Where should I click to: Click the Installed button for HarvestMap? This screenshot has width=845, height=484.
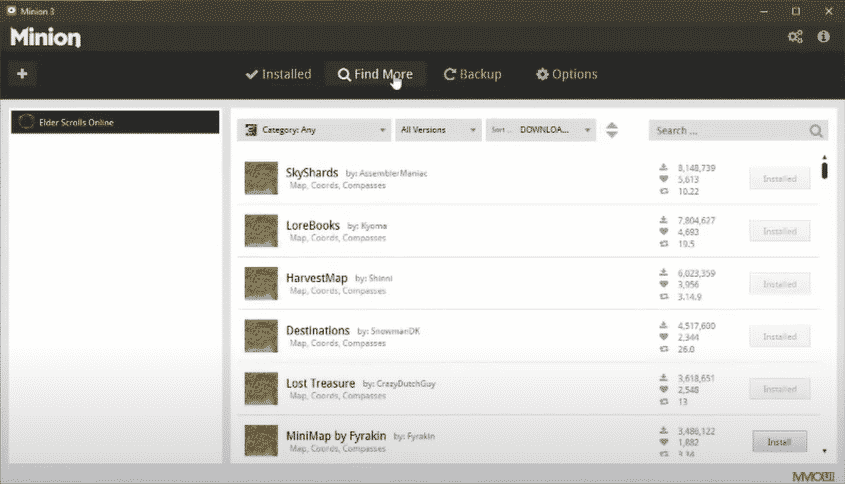[779, 284]
